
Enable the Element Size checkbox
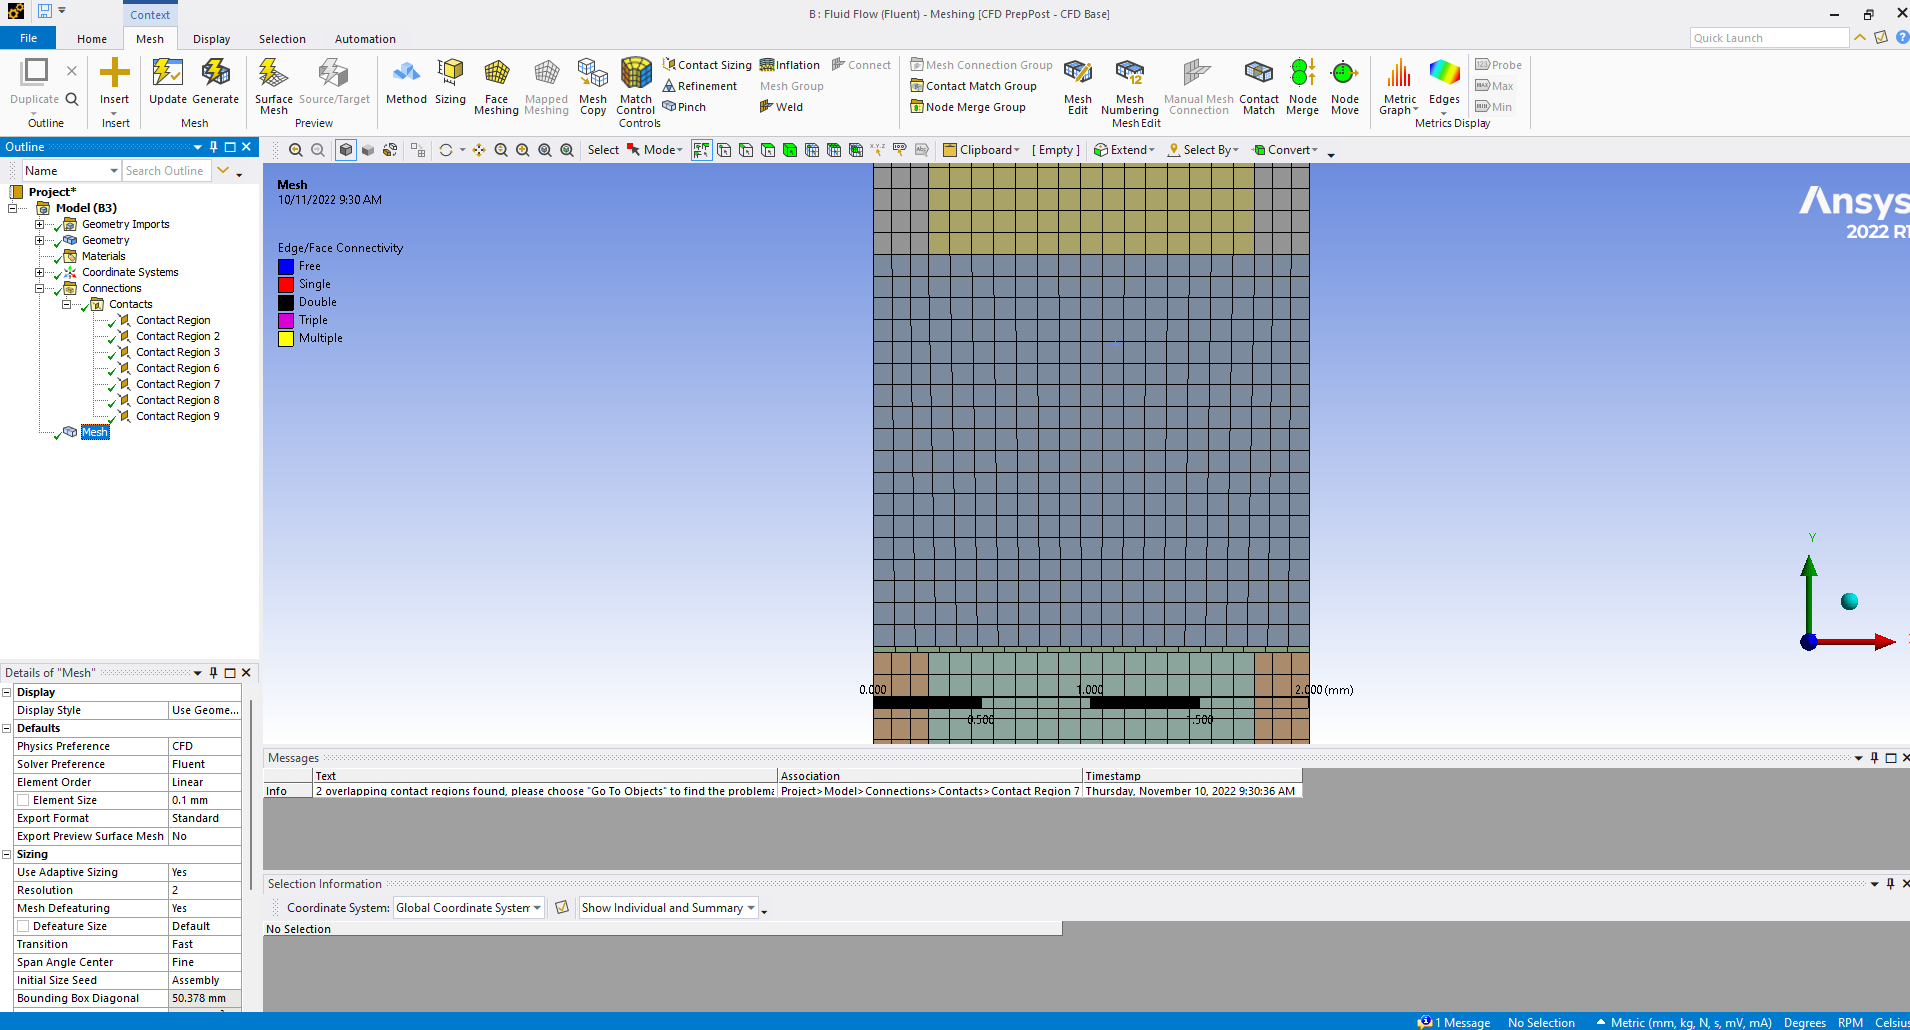[x=23, y=800]
